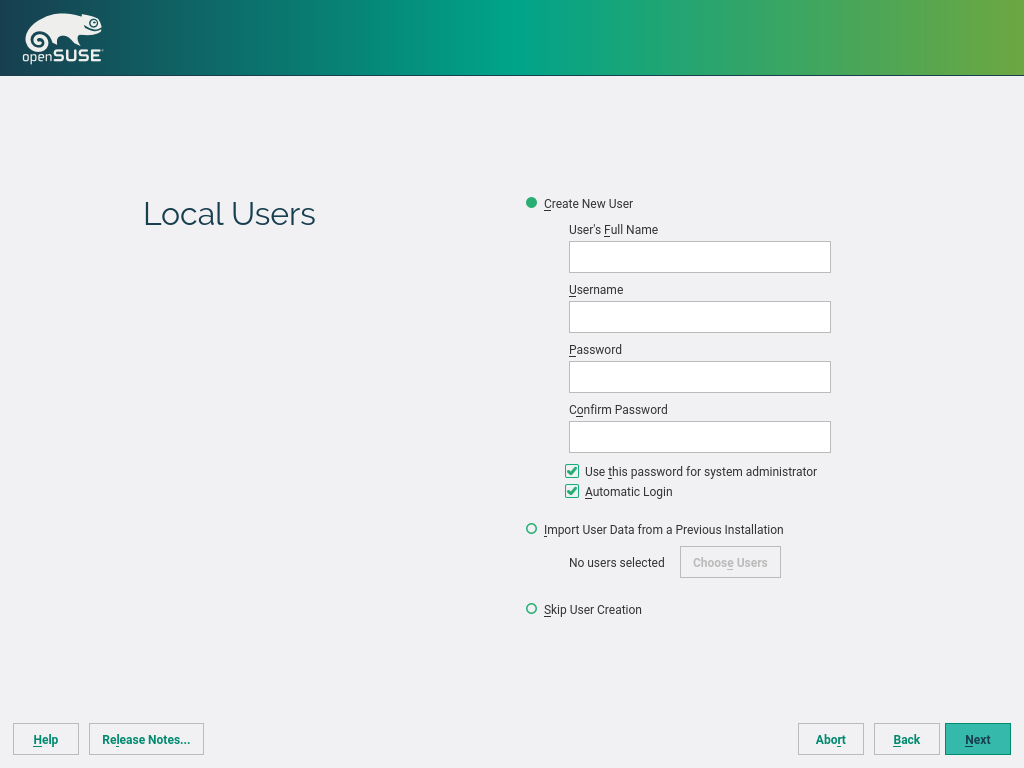Viewport: 1024px width, 768px height.
Task: Focus the Username text field
Action: 699,317
